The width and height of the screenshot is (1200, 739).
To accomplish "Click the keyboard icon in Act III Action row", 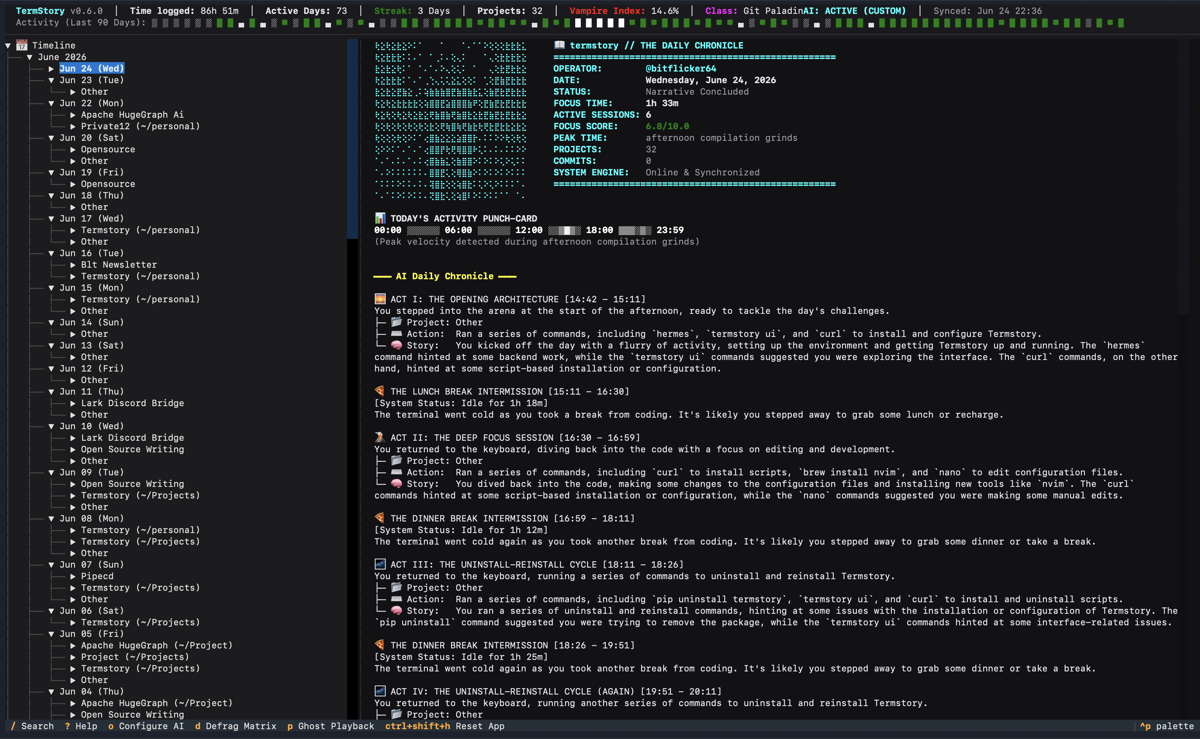I will pyautogui.click(x=397, y=599).
